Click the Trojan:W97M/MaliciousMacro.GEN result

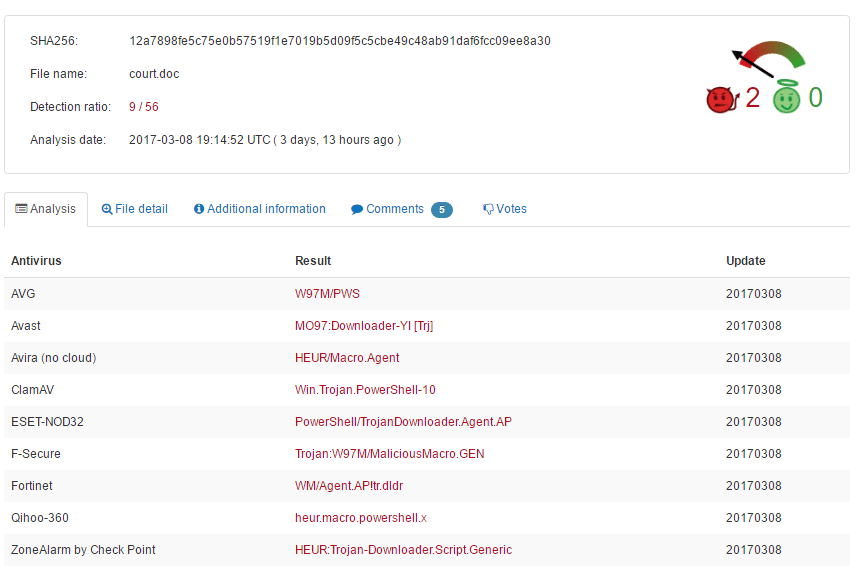pyautogui.click(x=390, y=454)
